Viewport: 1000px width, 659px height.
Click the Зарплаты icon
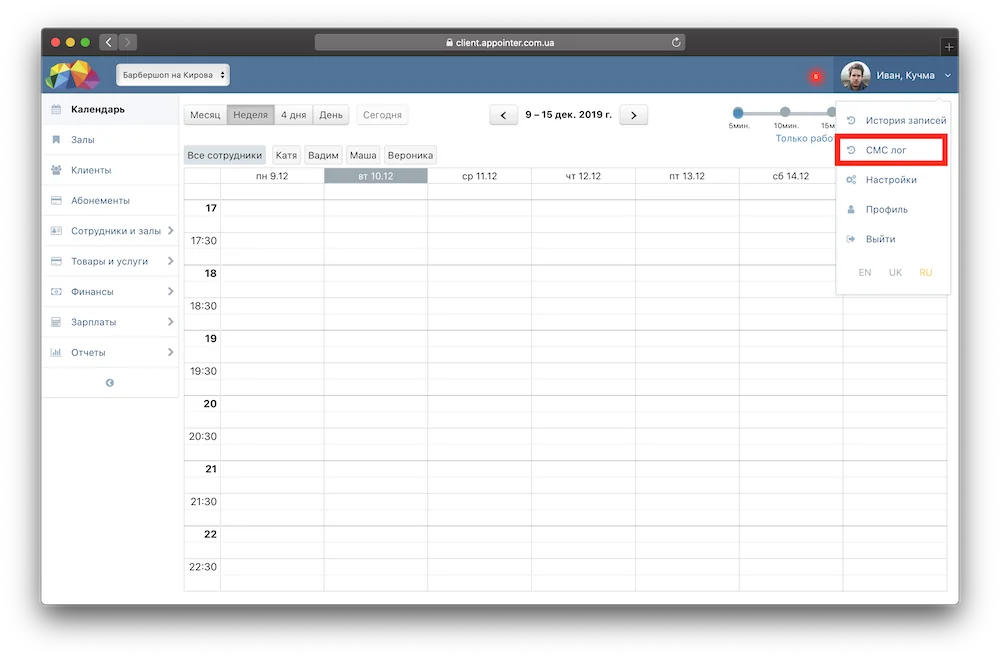pyautogui.click(x=56, y=322)
